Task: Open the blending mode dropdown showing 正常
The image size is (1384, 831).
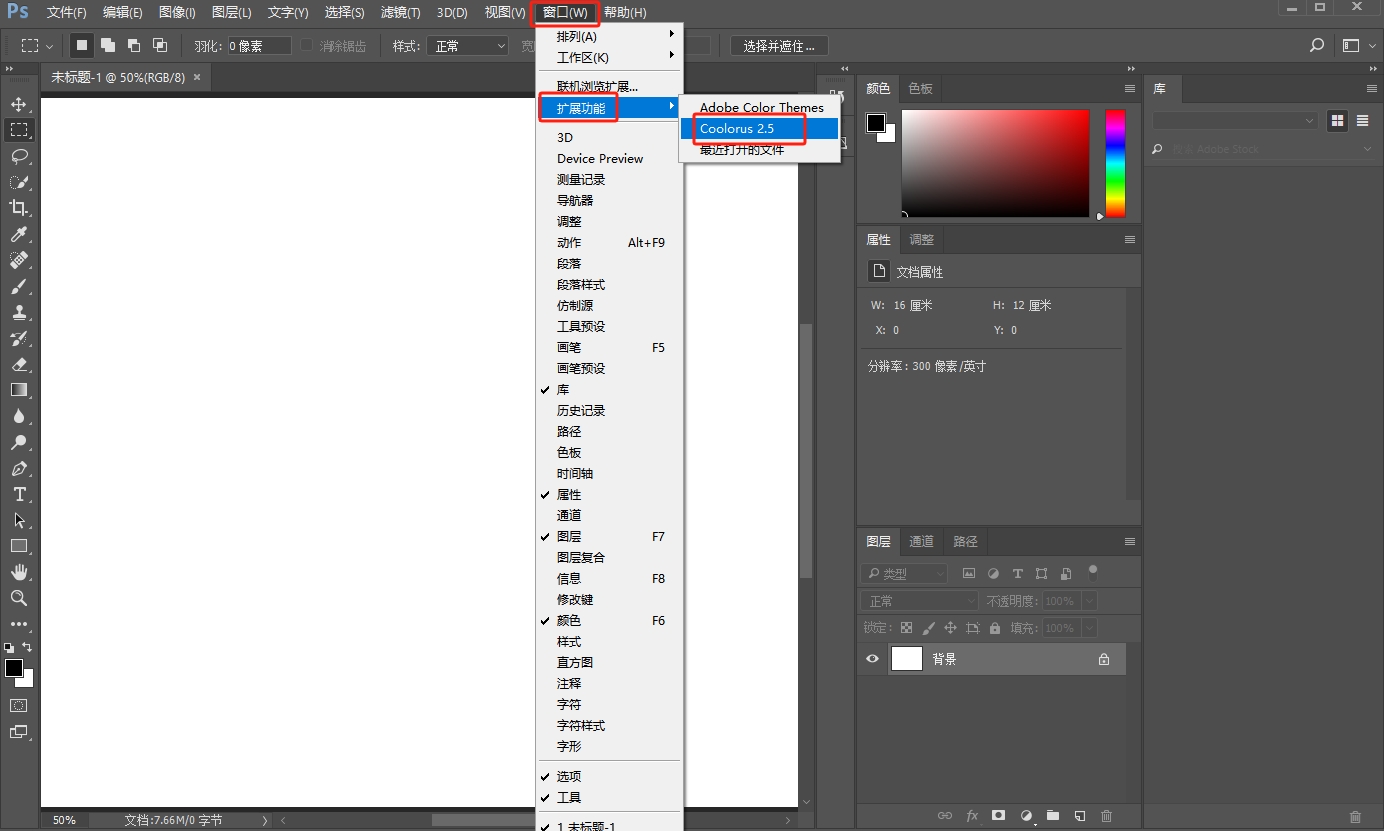Action: point(917,600)
